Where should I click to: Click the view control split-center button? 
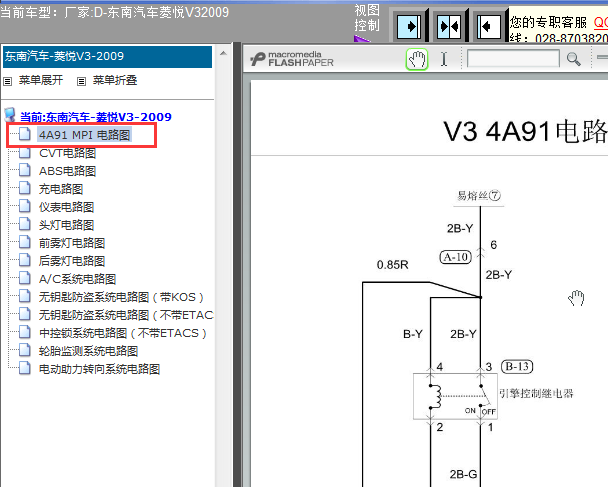coord(449,27)
